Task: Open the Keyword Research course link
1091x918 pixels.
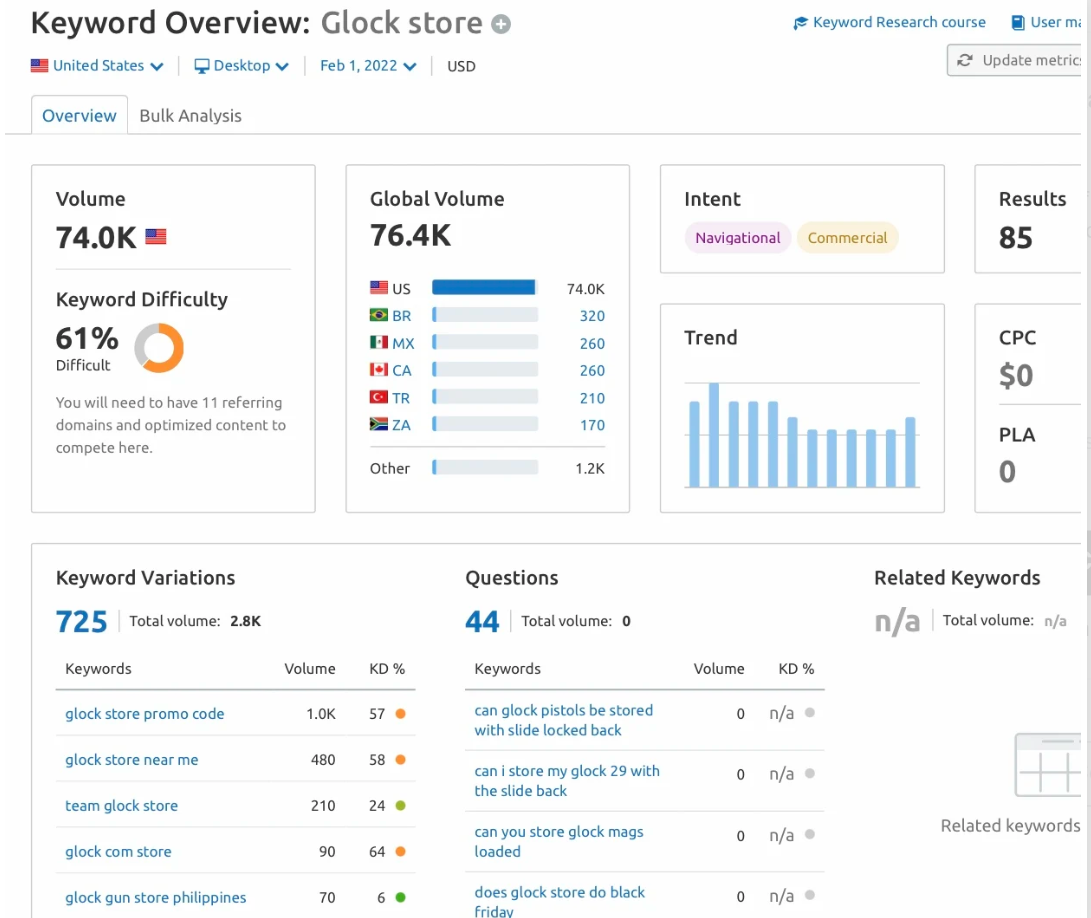Action: [x=889, y=22]
